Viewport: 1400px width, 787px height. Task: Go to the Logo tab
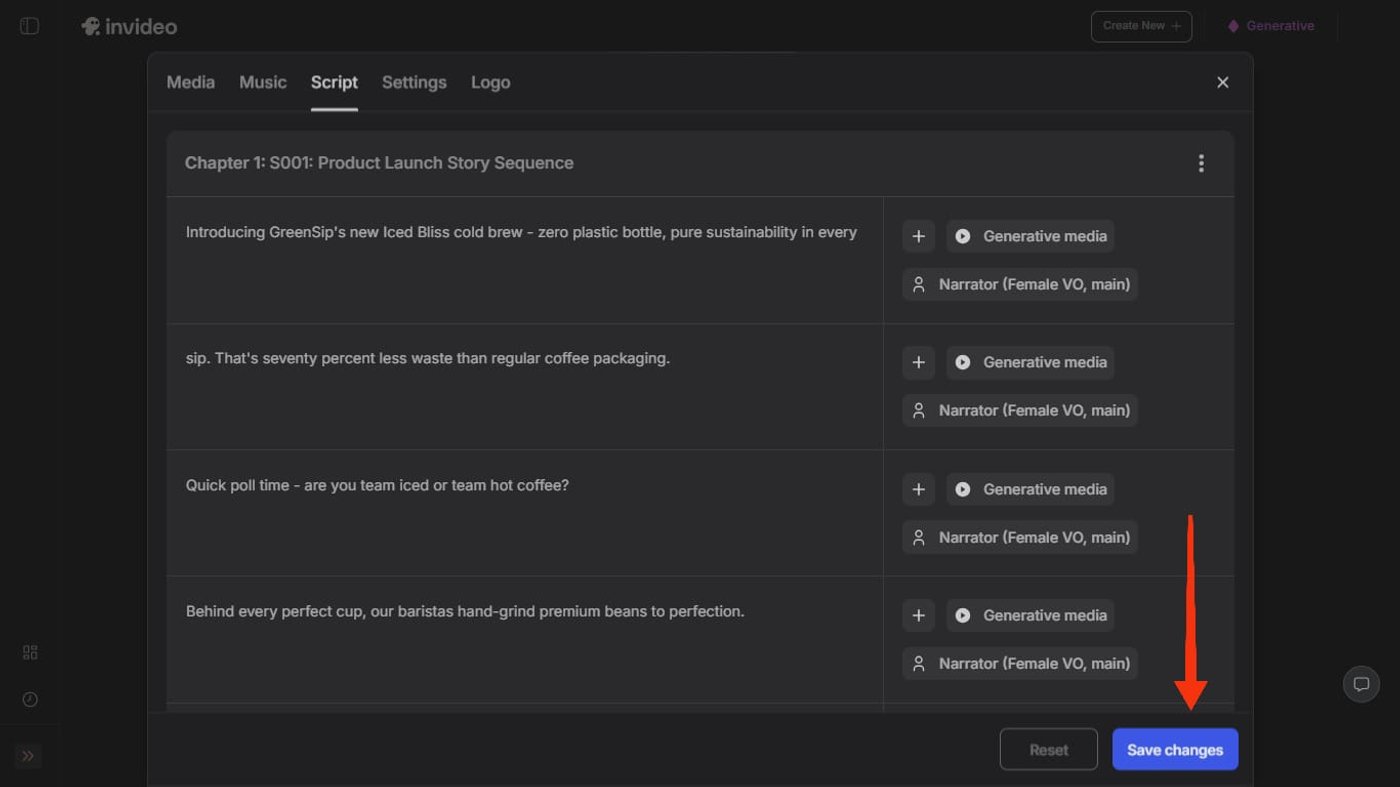click(490, 83)
